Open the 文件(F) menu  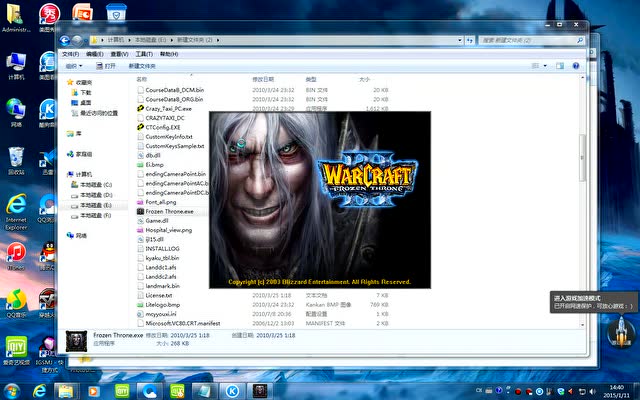point(70,54)
